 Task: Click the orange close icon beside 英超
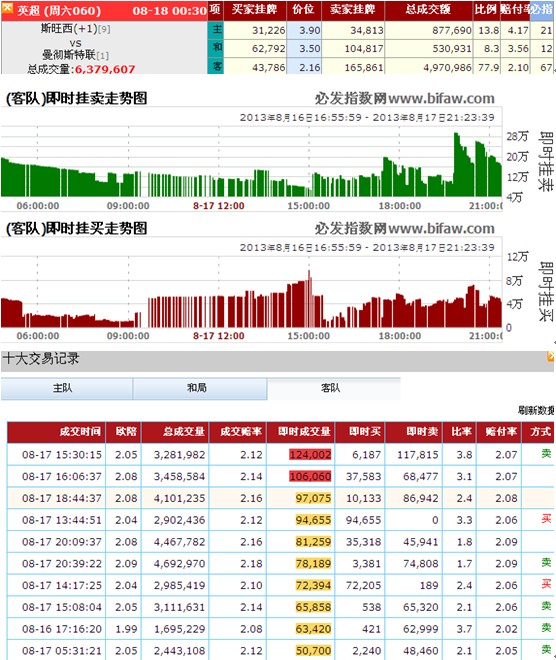tap(7, 7)
